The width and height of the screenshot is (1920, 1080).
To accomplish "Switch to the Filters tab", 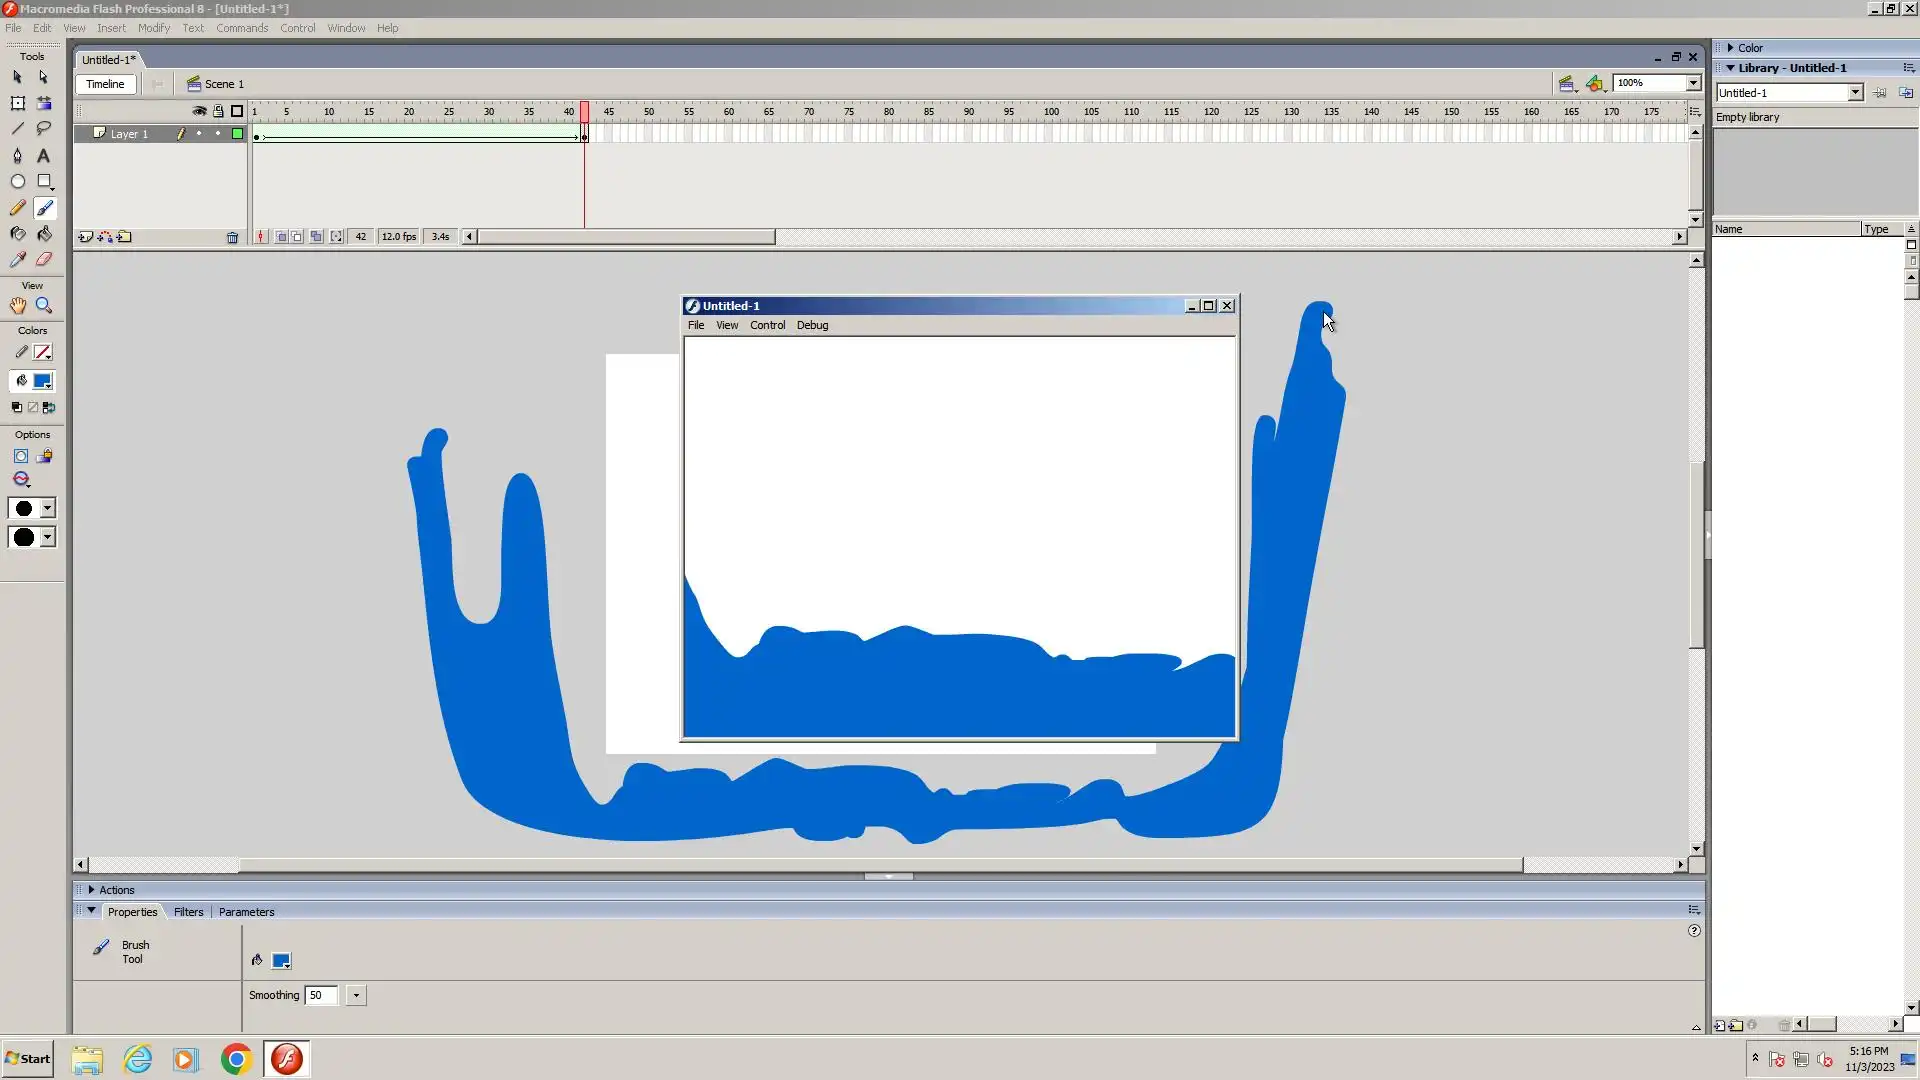I will coord(188,912).
